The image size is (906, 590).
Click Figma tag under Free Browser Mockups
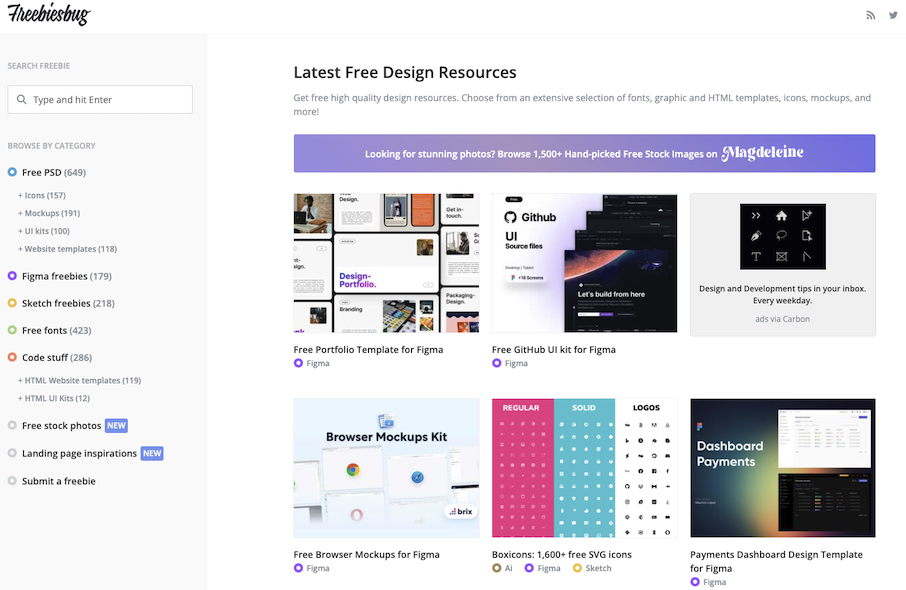pos(311,568)
